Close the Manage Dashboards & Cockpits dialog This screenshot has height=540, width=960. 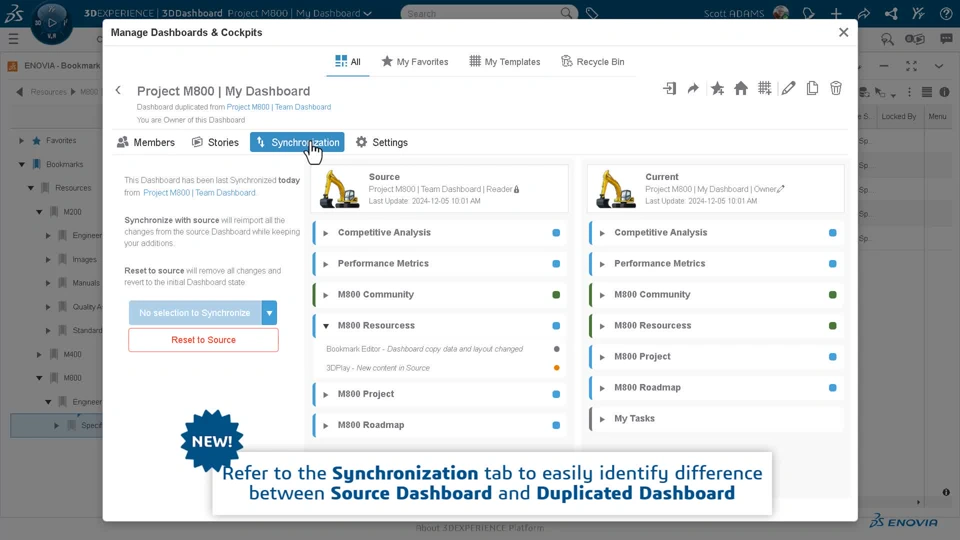click(843, 32)
